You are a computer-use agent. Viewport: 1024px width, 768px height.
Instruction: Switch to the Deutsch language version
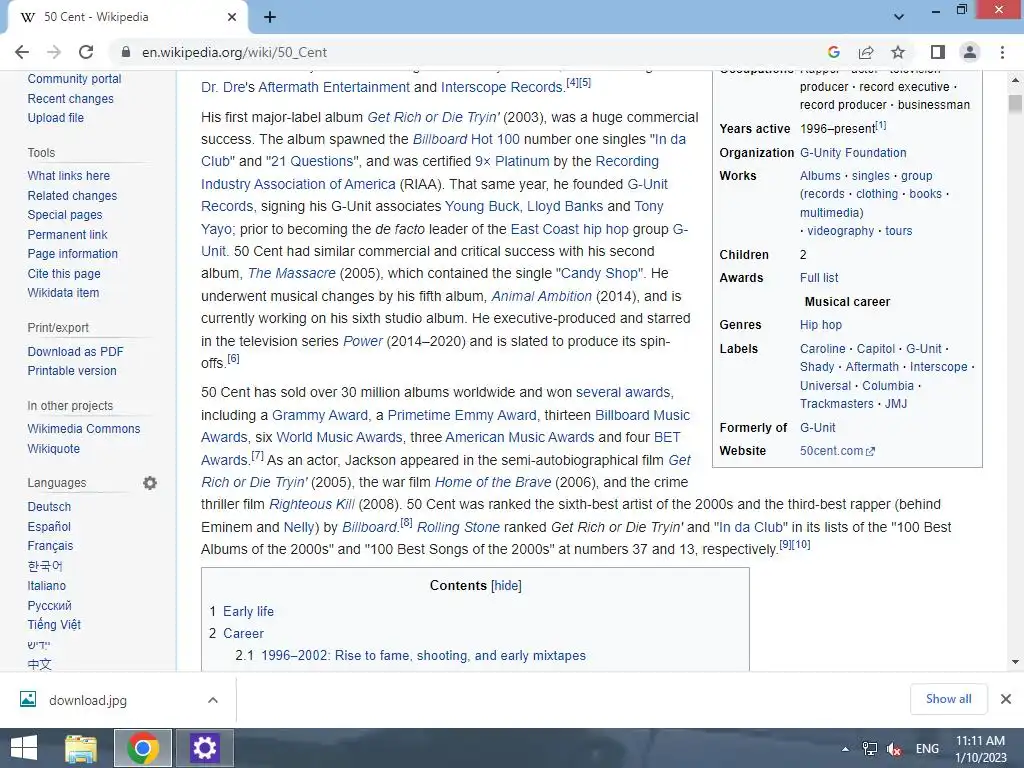click(x=49, y=507)
